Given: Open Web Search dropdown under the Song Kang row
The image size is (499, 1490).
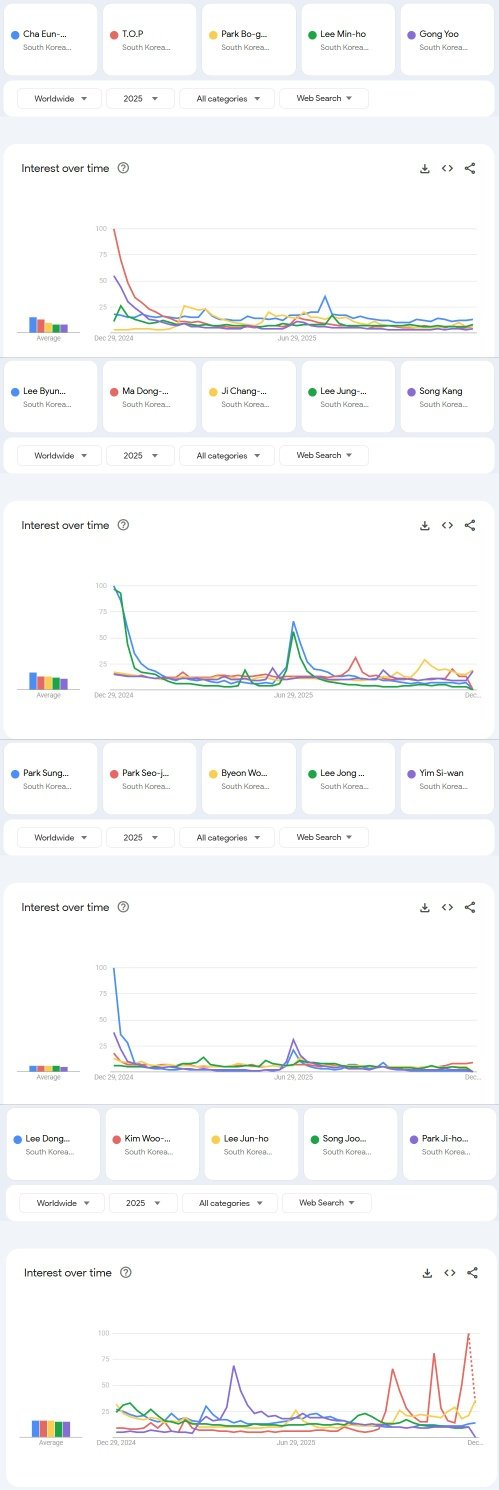Looking at the screenshot, I should click(324, 455).
